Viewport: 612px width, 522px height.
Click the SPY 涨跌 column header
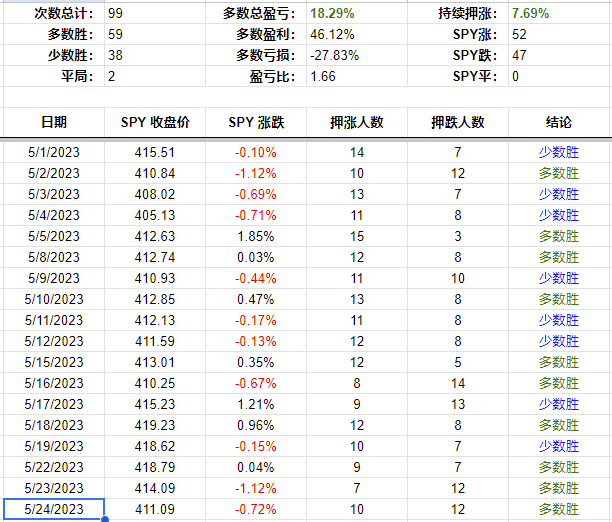(x=256, y=122)
